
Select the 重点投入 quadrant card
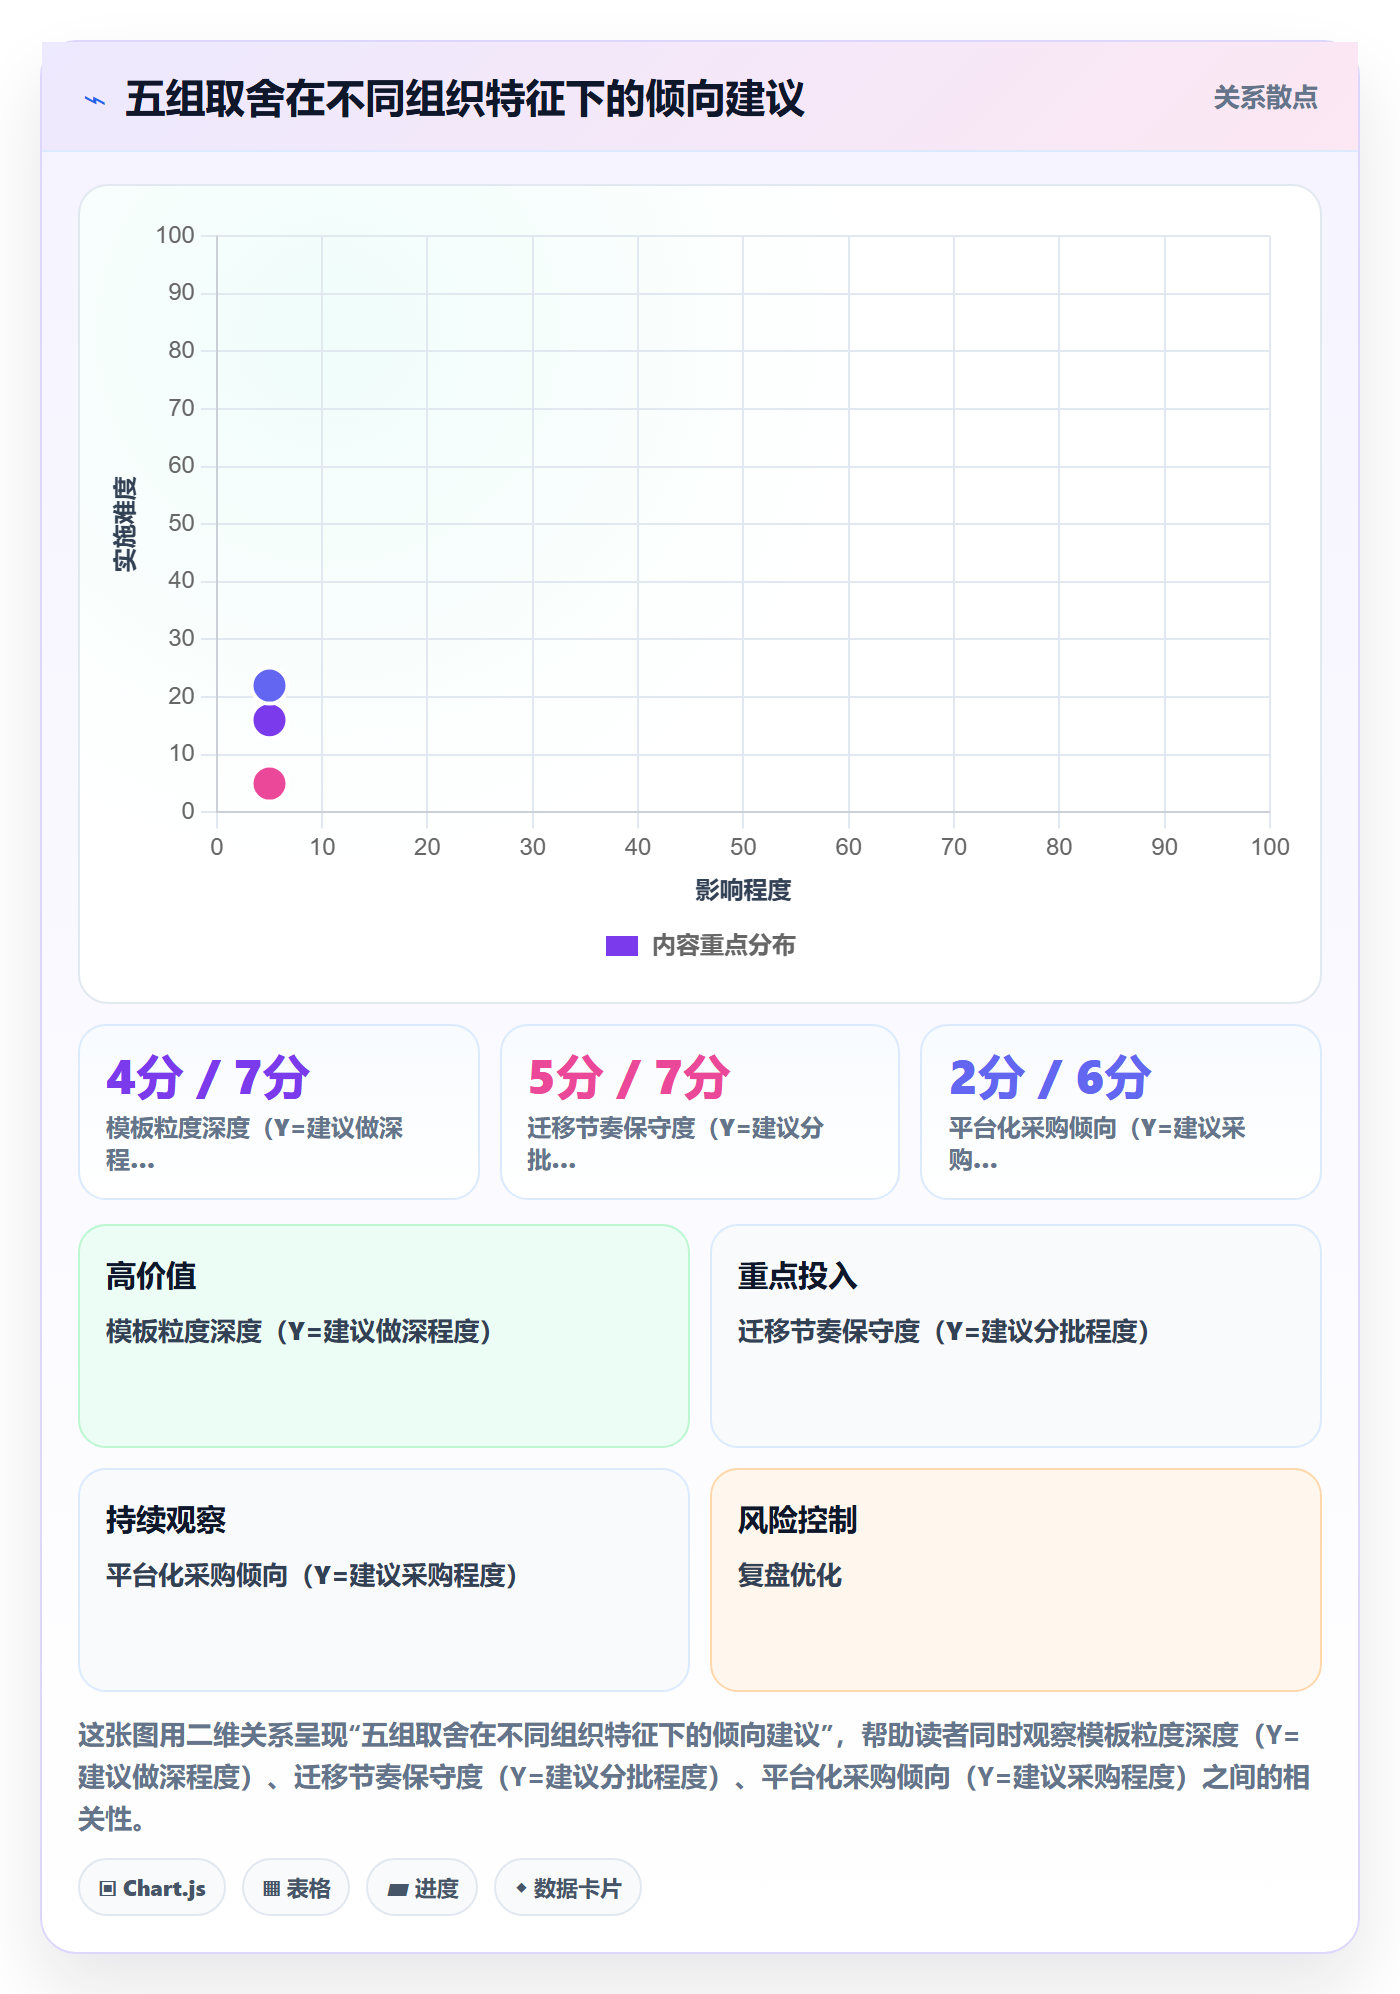tap(1016, 1335)
